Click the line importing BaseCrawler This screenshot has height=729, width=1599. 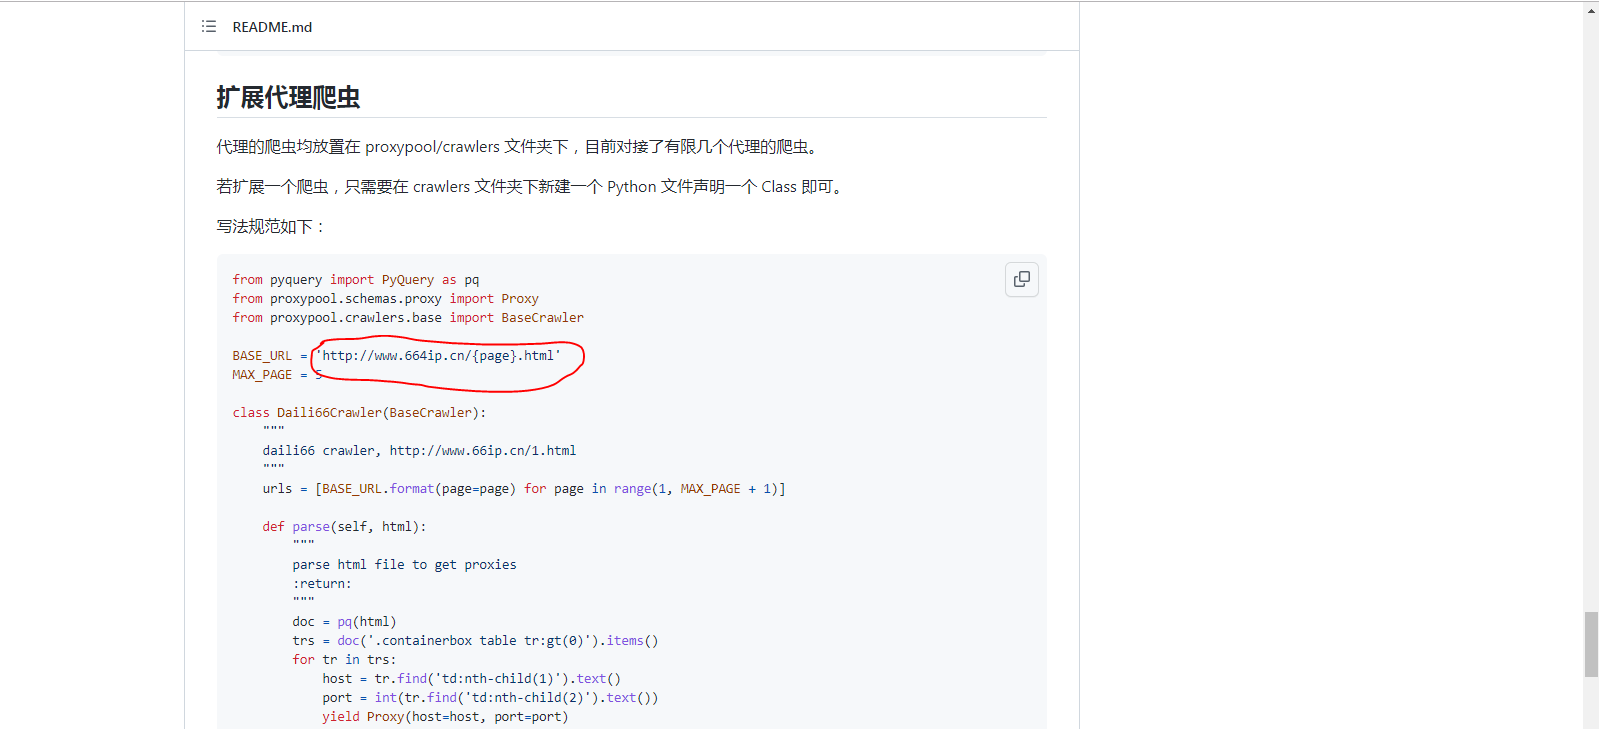[408, 318]
